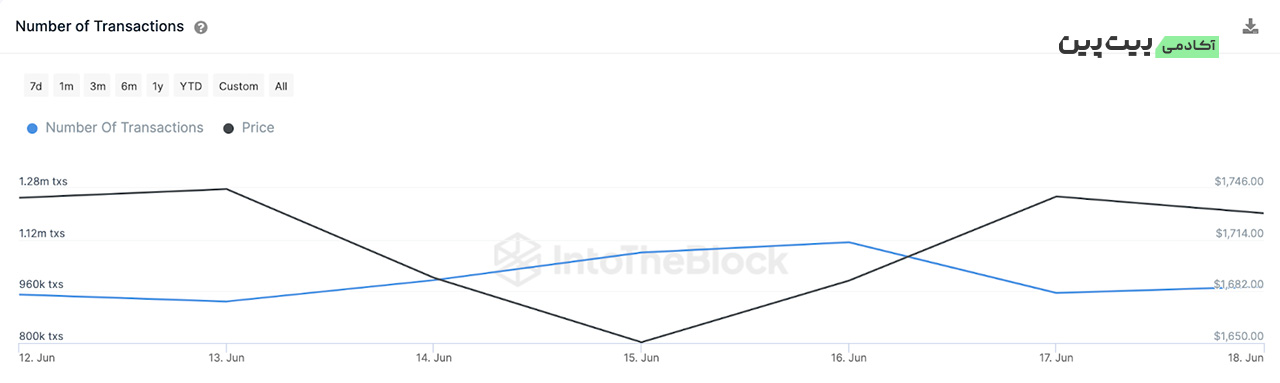Select the 1y time range
The width and height of the screenshot is (1280, 383).
point(158,86)
